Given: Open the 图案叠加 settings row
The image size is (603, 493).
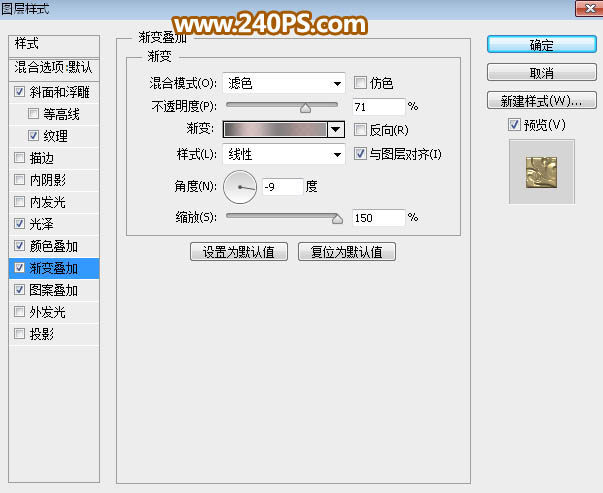Looking at the screenshot, I should pos(54,290).
